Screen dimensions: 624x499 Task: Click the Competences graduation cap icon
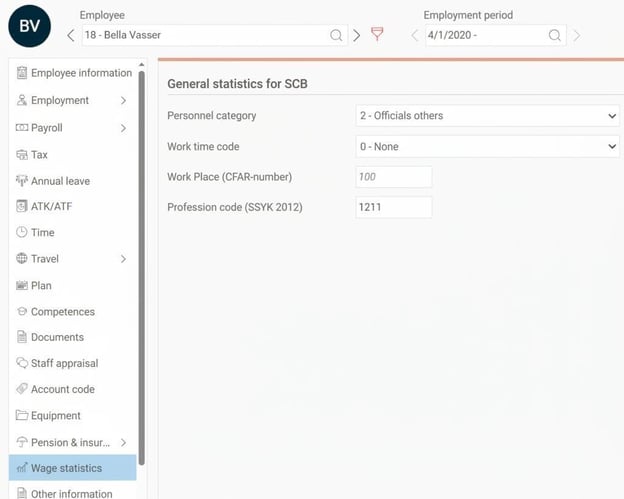tap(22, 312)
